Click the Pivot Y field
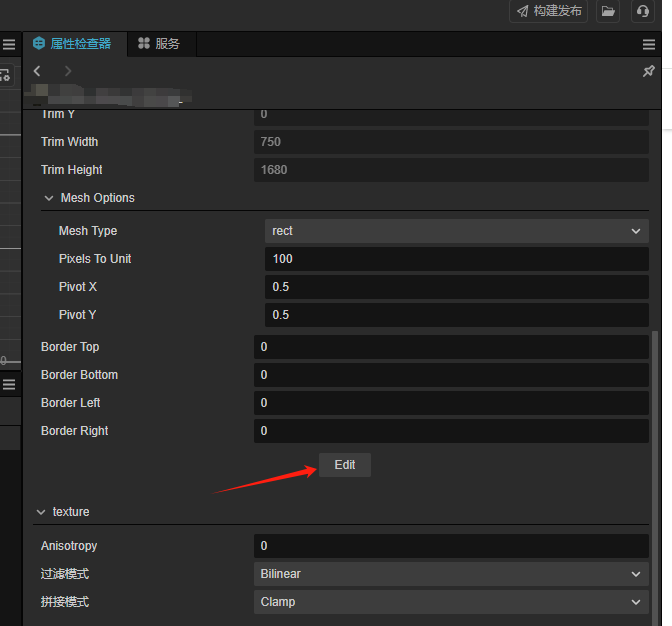Screen dimensions: 672x626 coord(456,315)
